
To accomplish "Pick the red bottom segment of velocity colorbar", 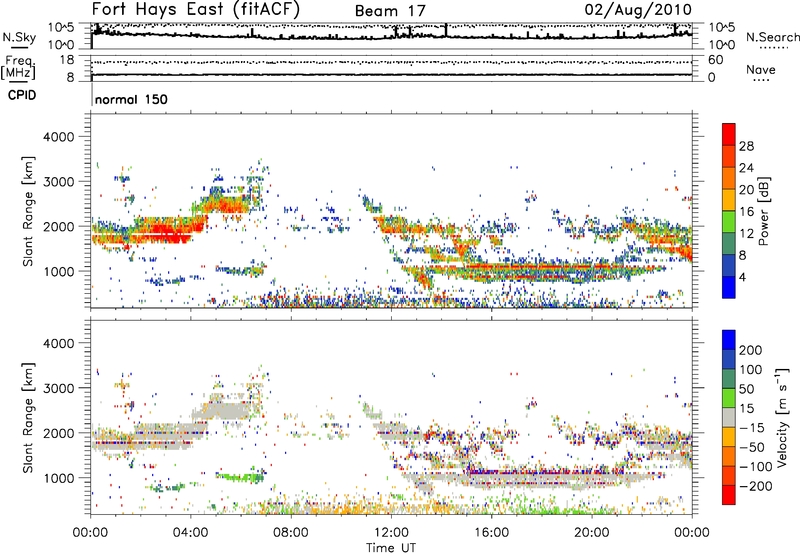I will [x=729, y=495].
